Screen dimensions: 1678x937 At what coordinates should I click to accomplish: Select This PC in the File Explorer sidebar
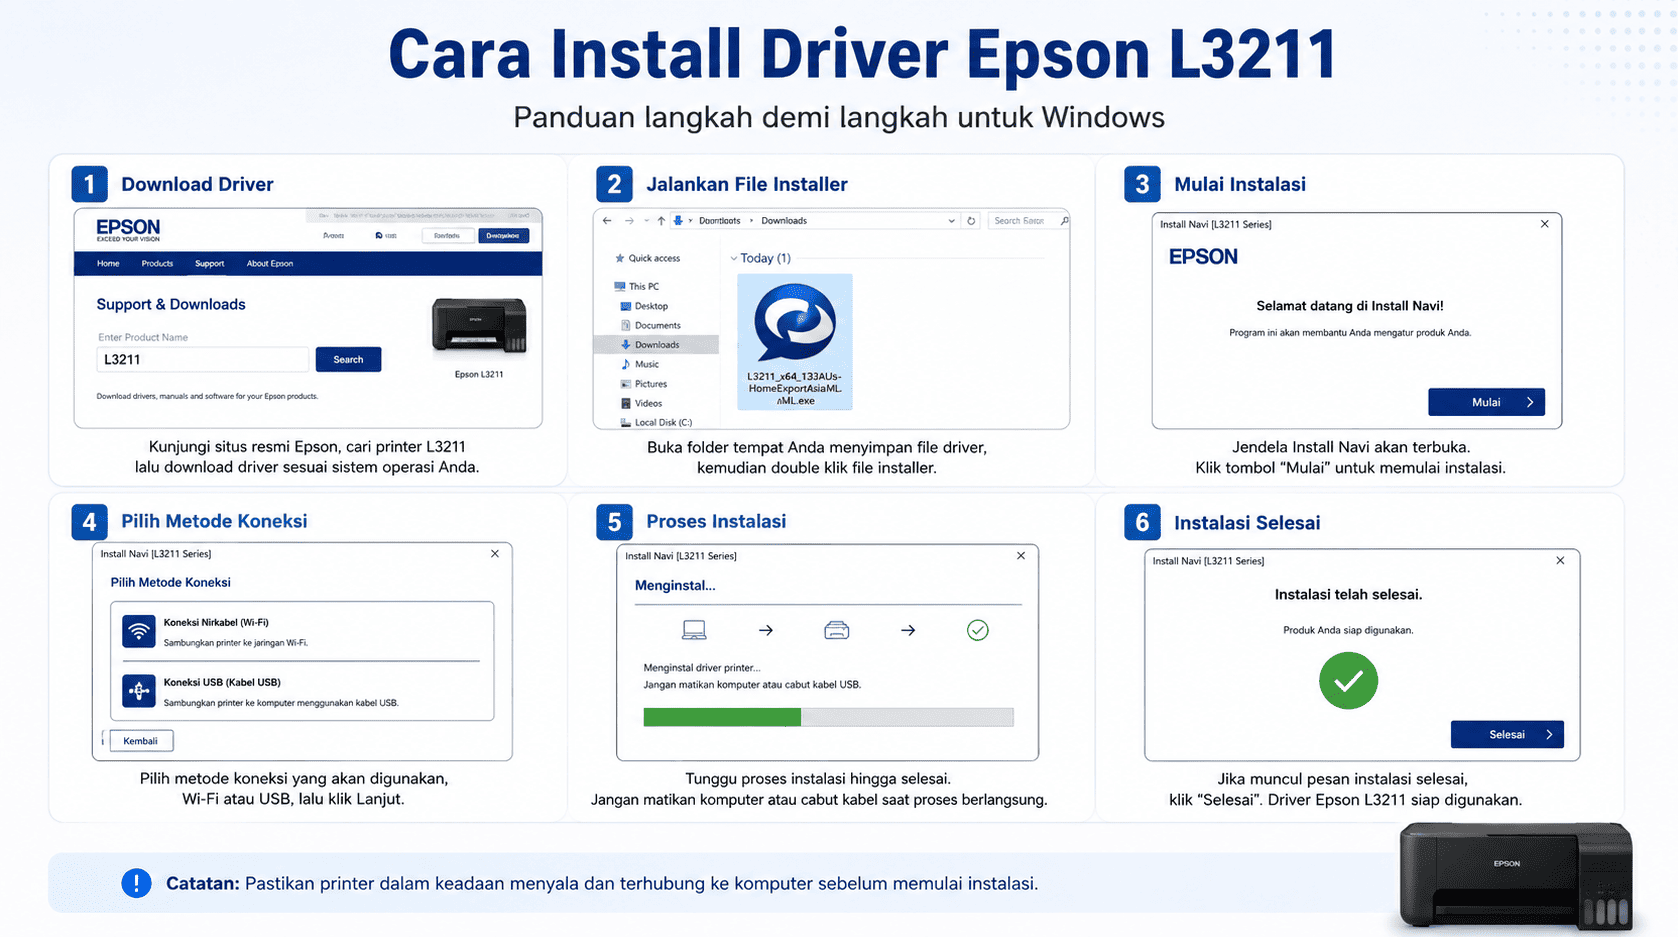[637, 286]
